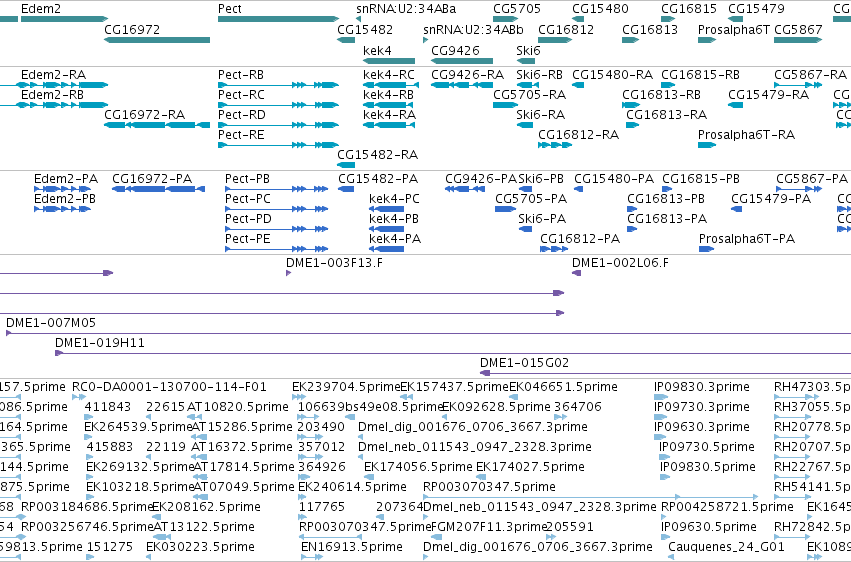Viewport: 851px width, 562px height.
Task: Select the CG16812 gene label
Action: click(x=566, y=29)
